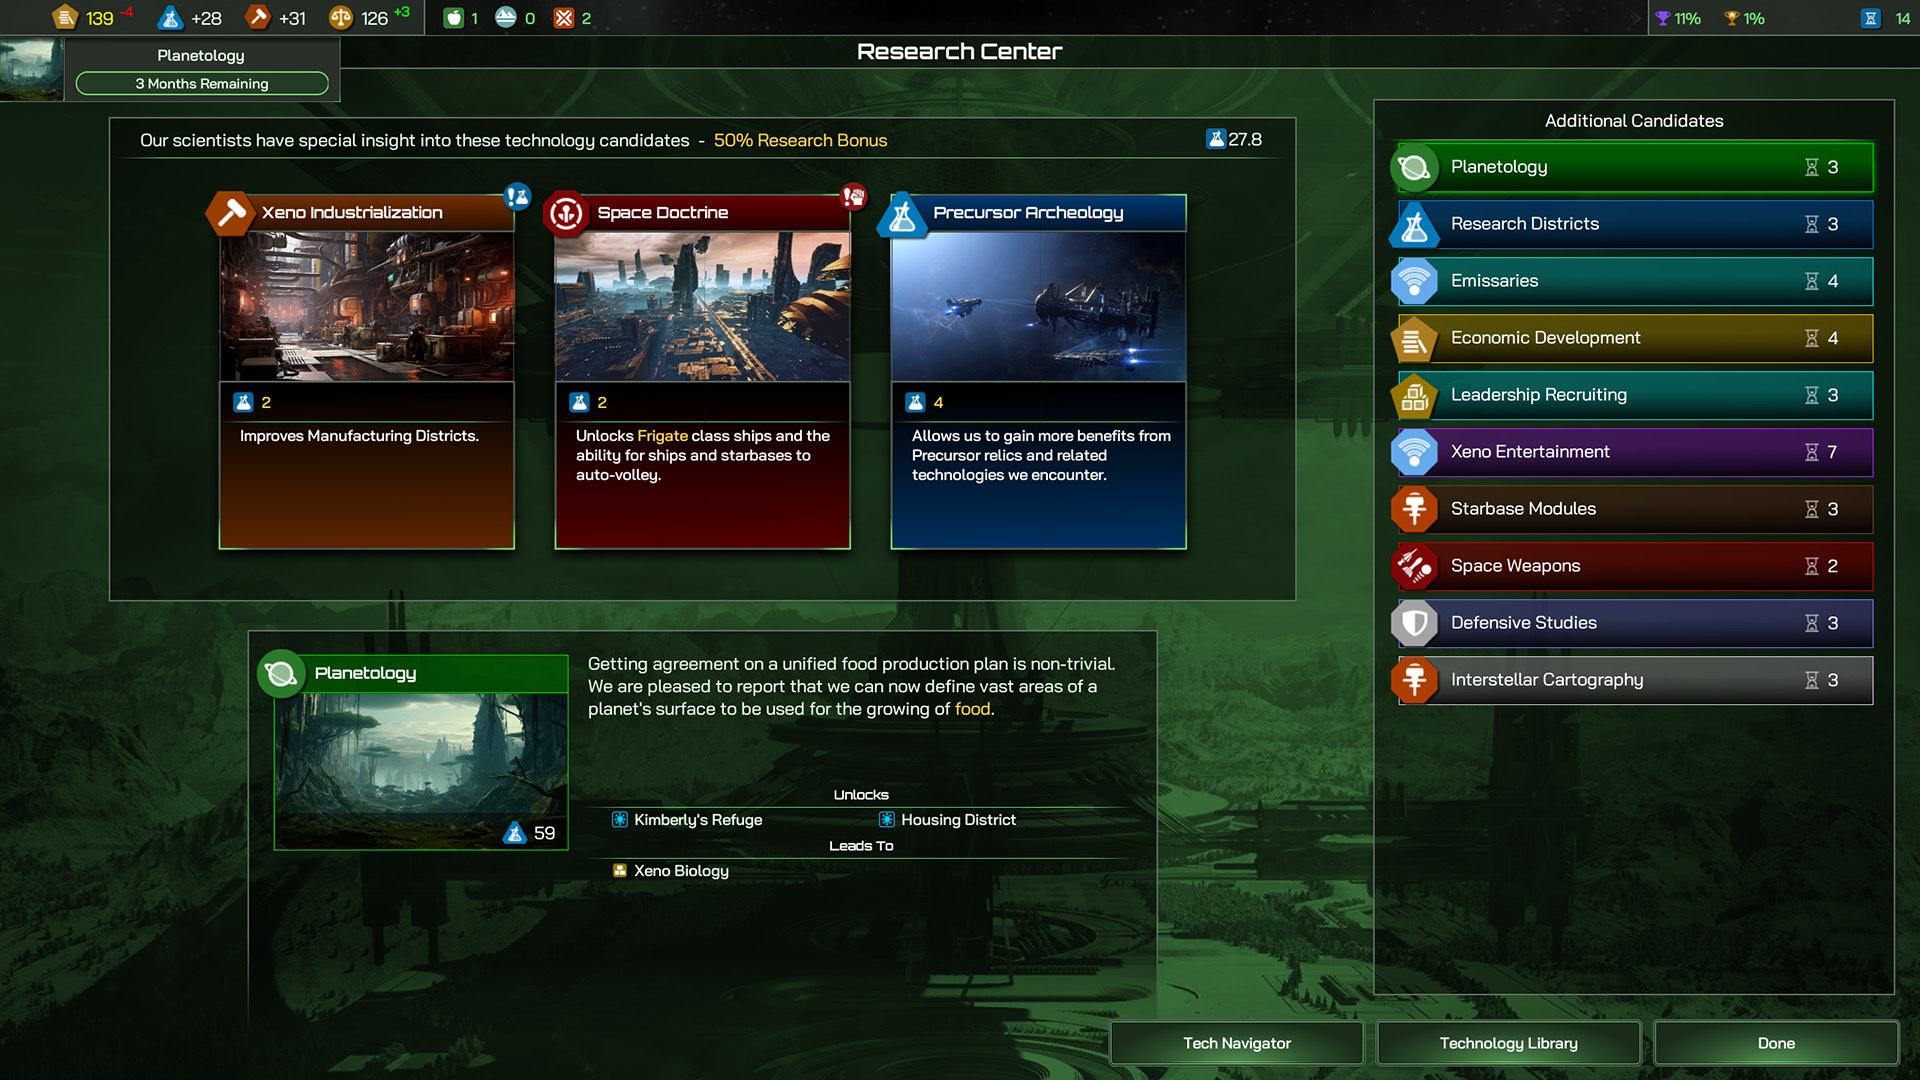Choose Economic Development technology
Viewport: 1920px width, 1080px height.
(1634, 338)
